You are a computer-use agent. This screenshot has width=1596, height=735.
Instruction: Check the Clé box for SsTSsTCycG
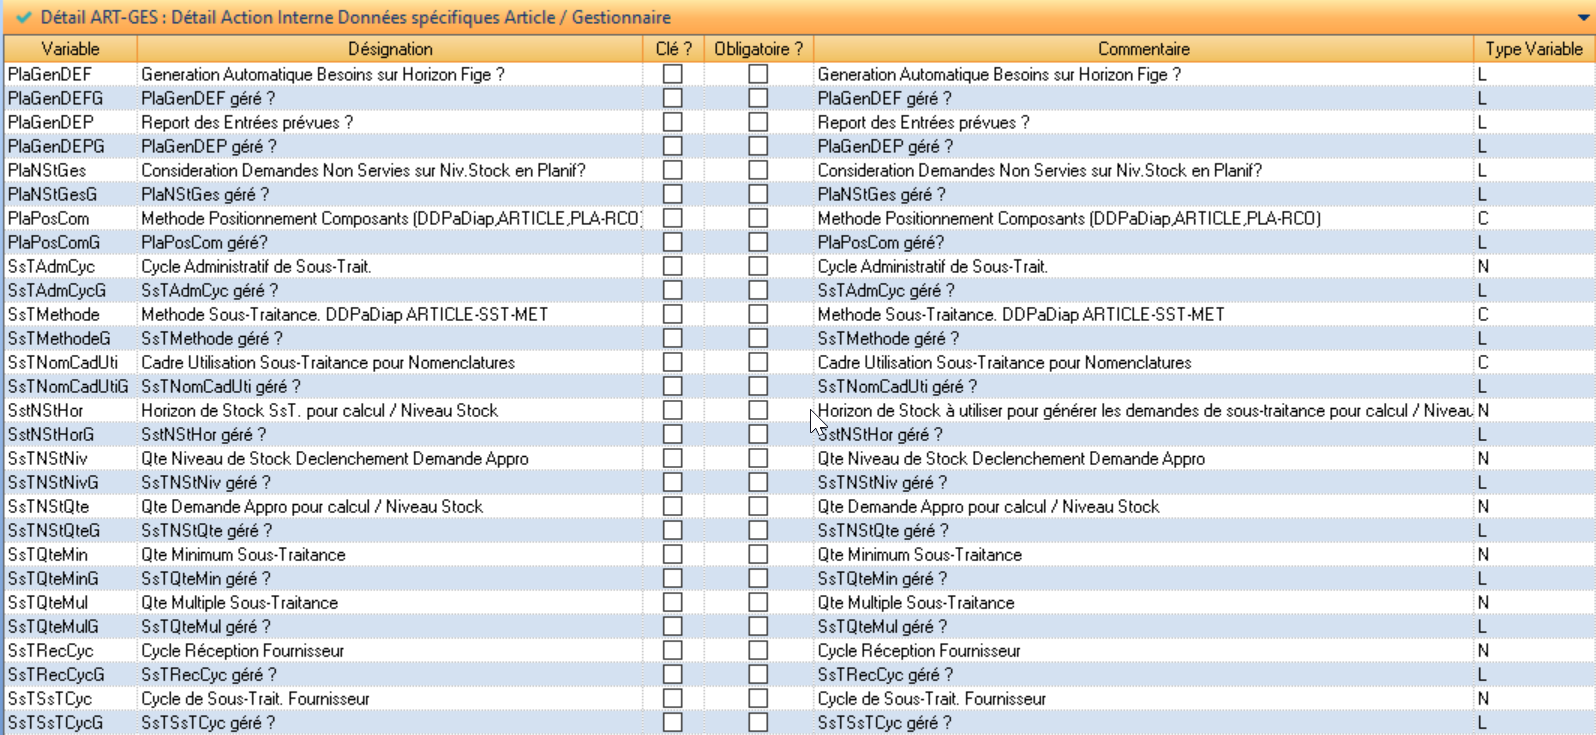(x=673, y=722)
